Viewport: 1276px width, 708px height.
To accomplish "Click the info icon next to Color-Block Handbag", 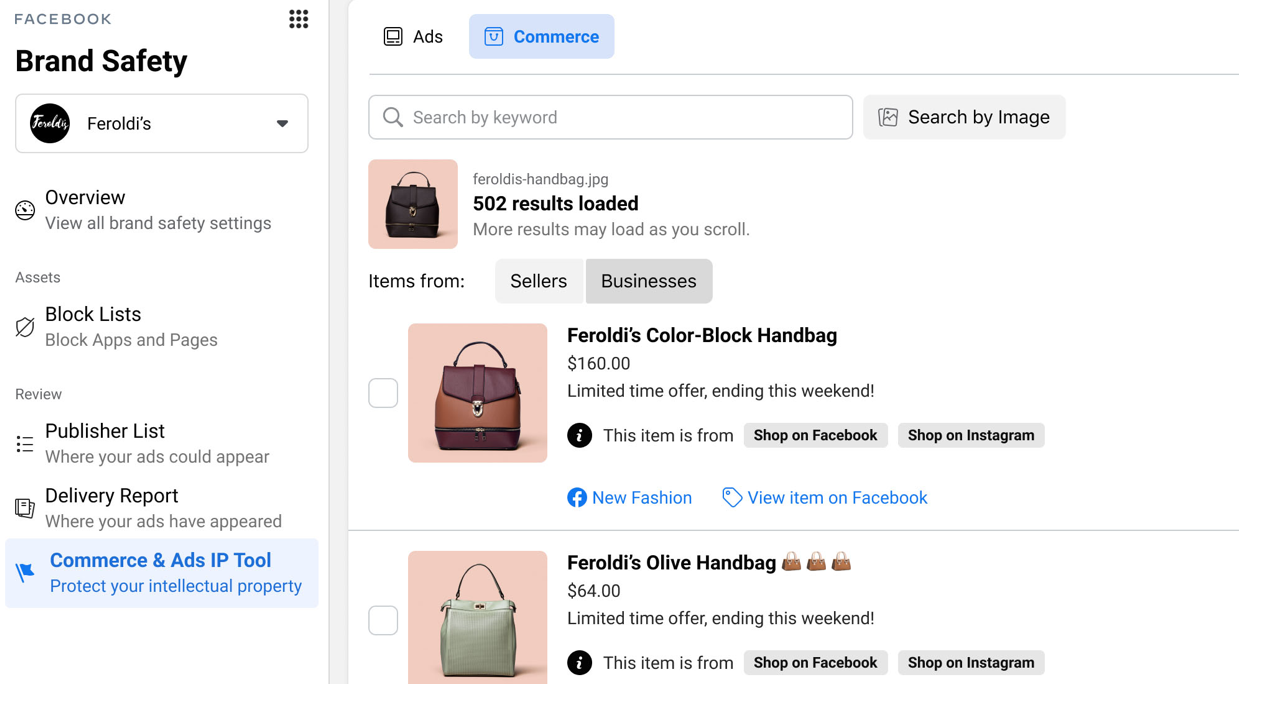I will 579,435.
